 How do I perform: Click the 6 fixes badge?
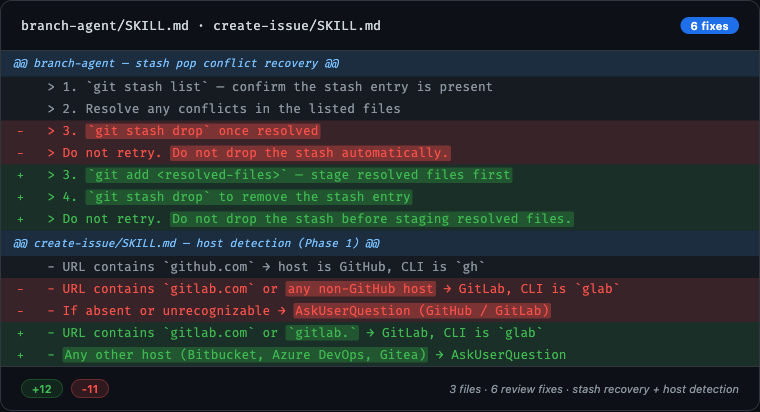[709, 26]
